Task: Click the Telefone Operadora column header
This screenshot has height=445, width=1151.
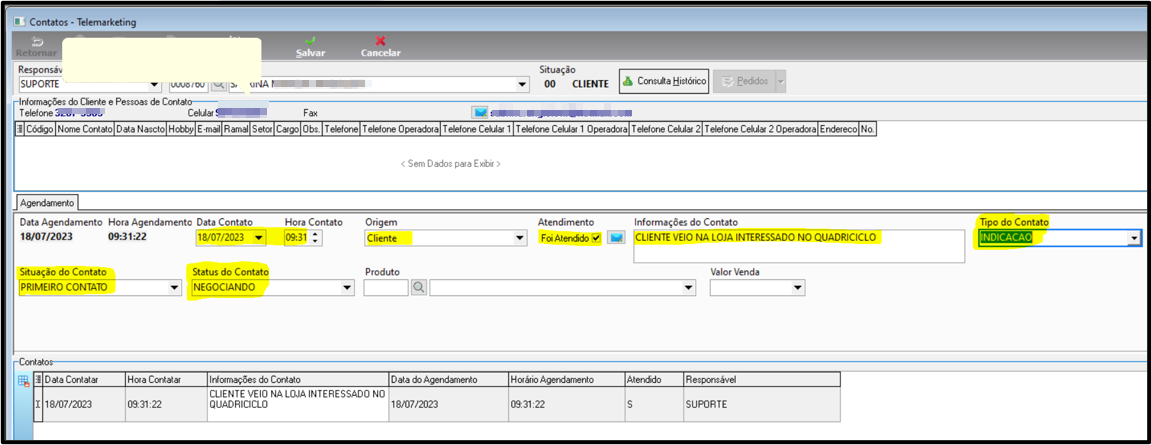Action: click(x=400, y=129)
